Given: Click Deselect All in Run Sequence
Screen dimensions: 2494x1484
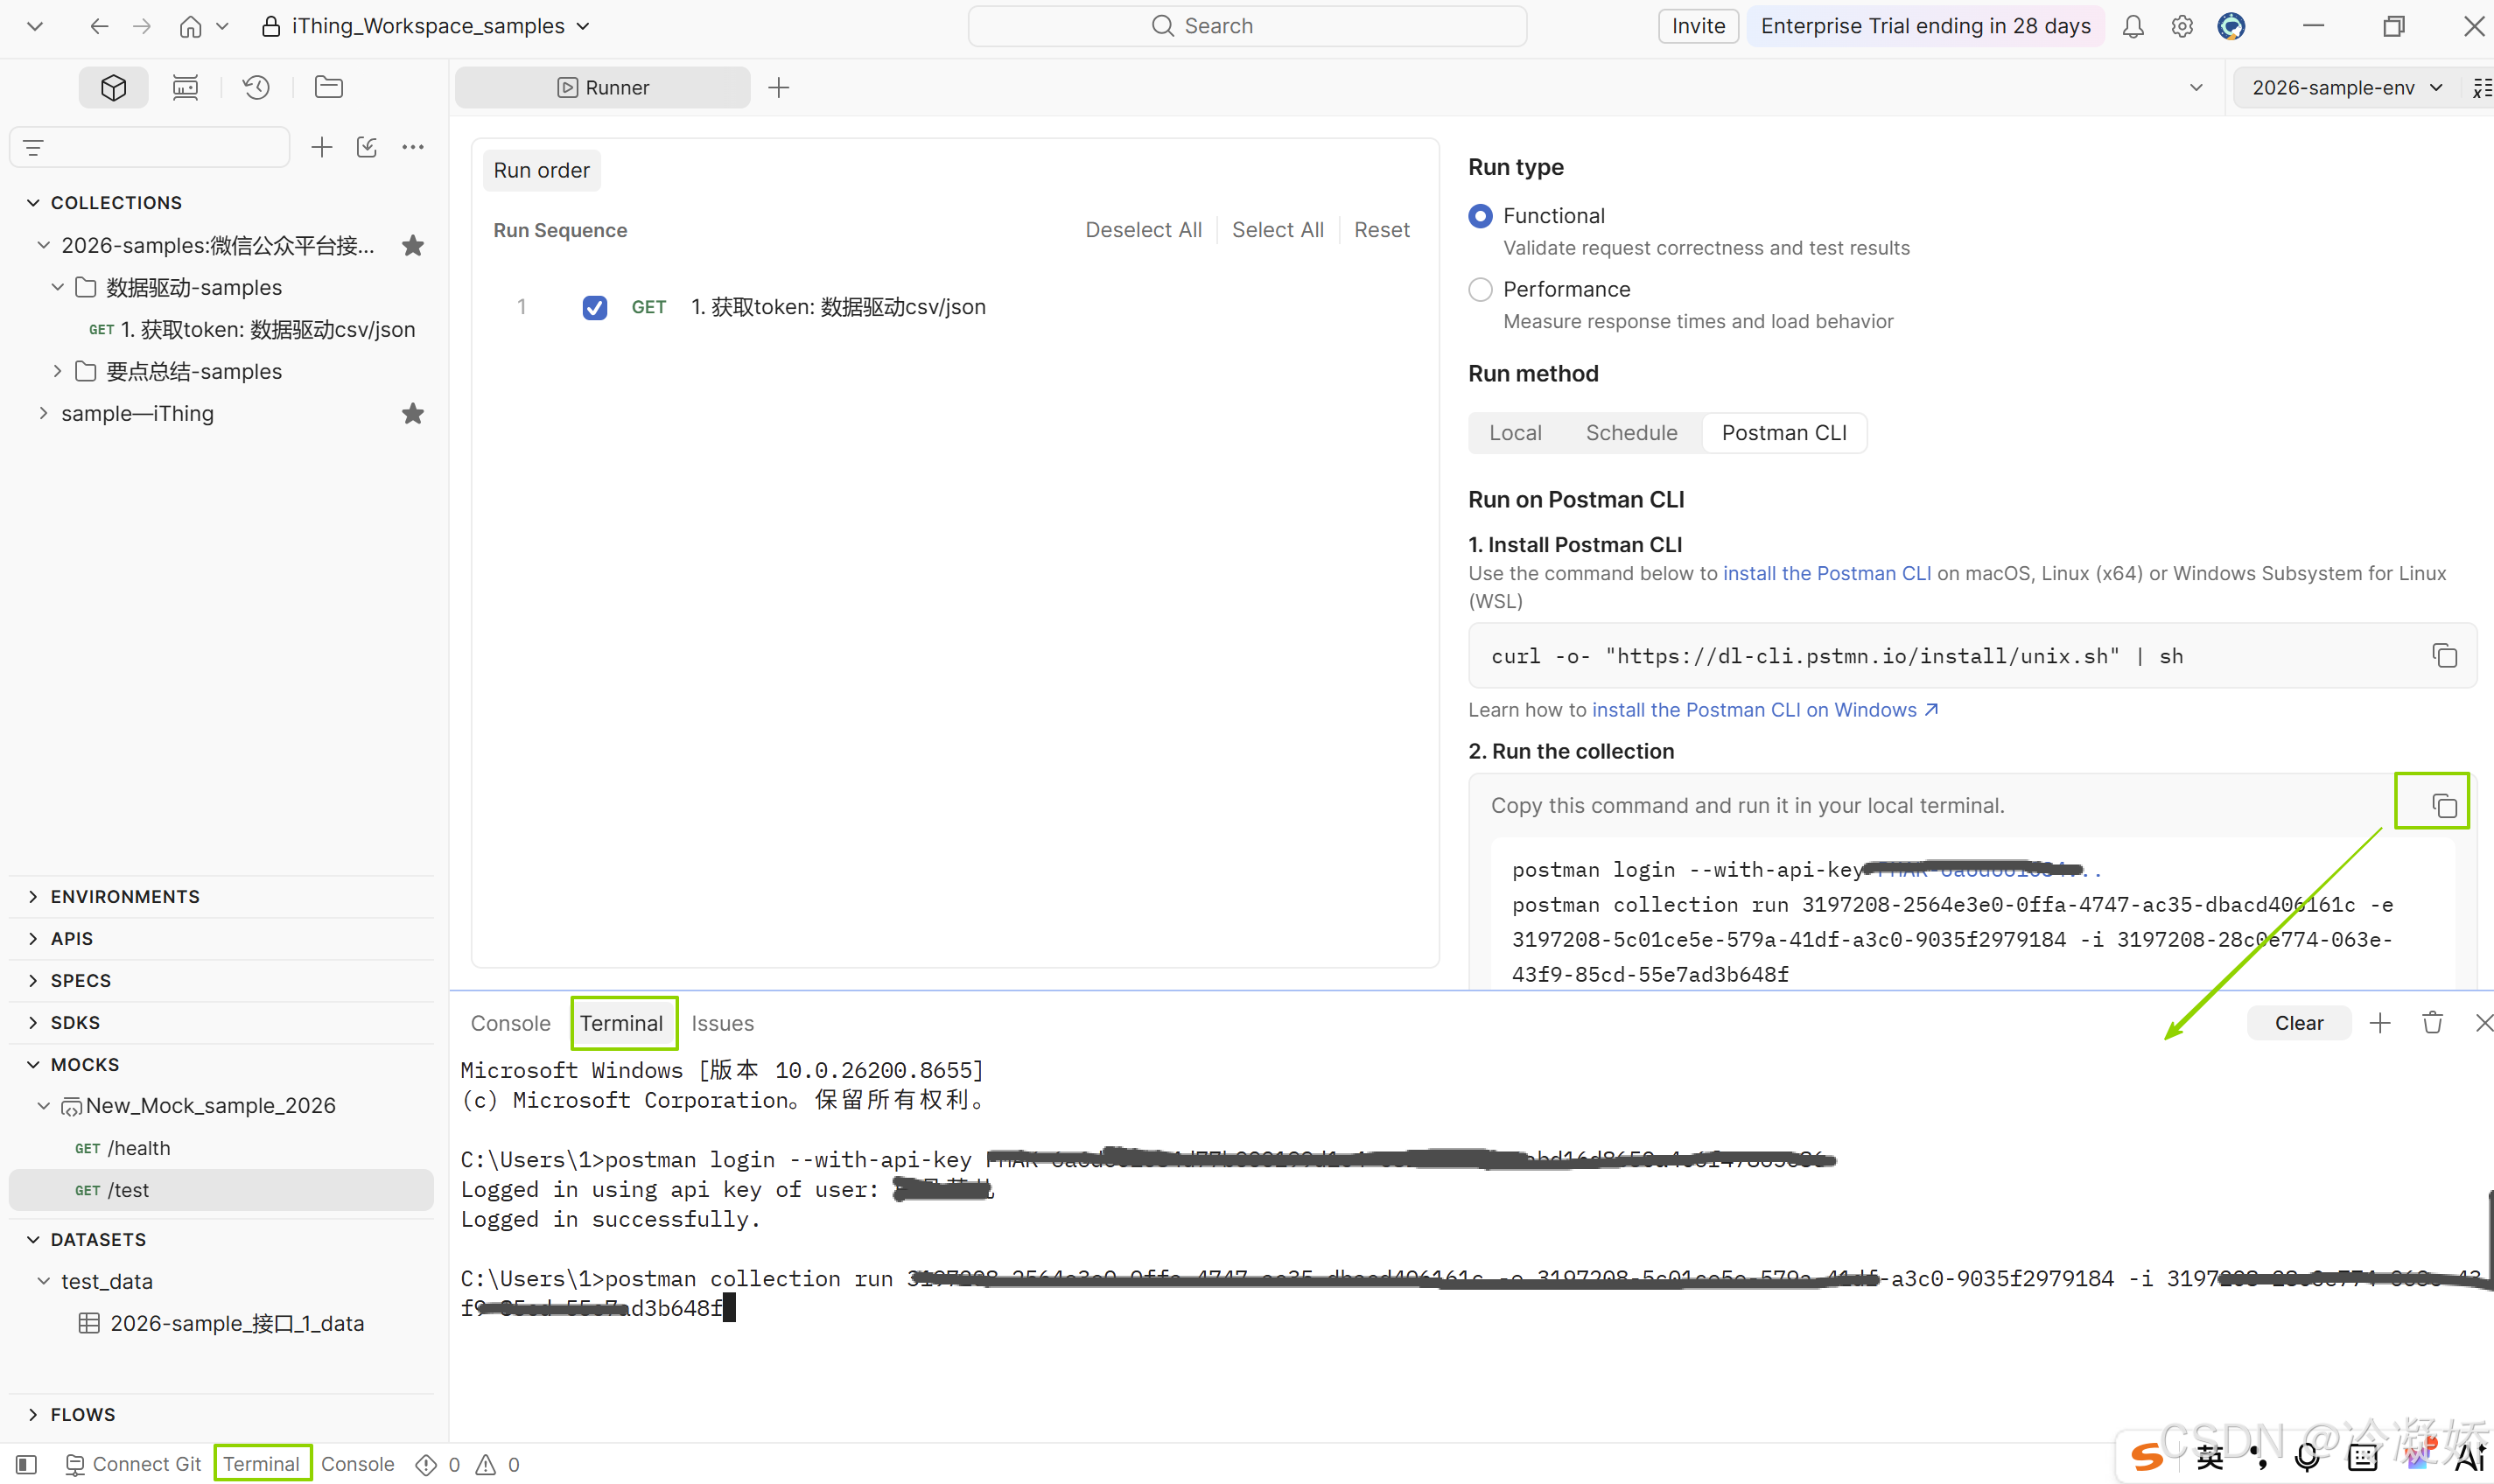Looking at the screenshot, I should pos(1143,230).
